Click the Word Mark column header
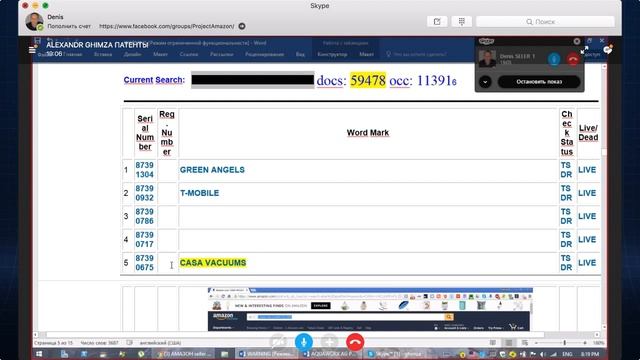Image resolution: width=640 pixels, height=360 pixels. (368, 133)
